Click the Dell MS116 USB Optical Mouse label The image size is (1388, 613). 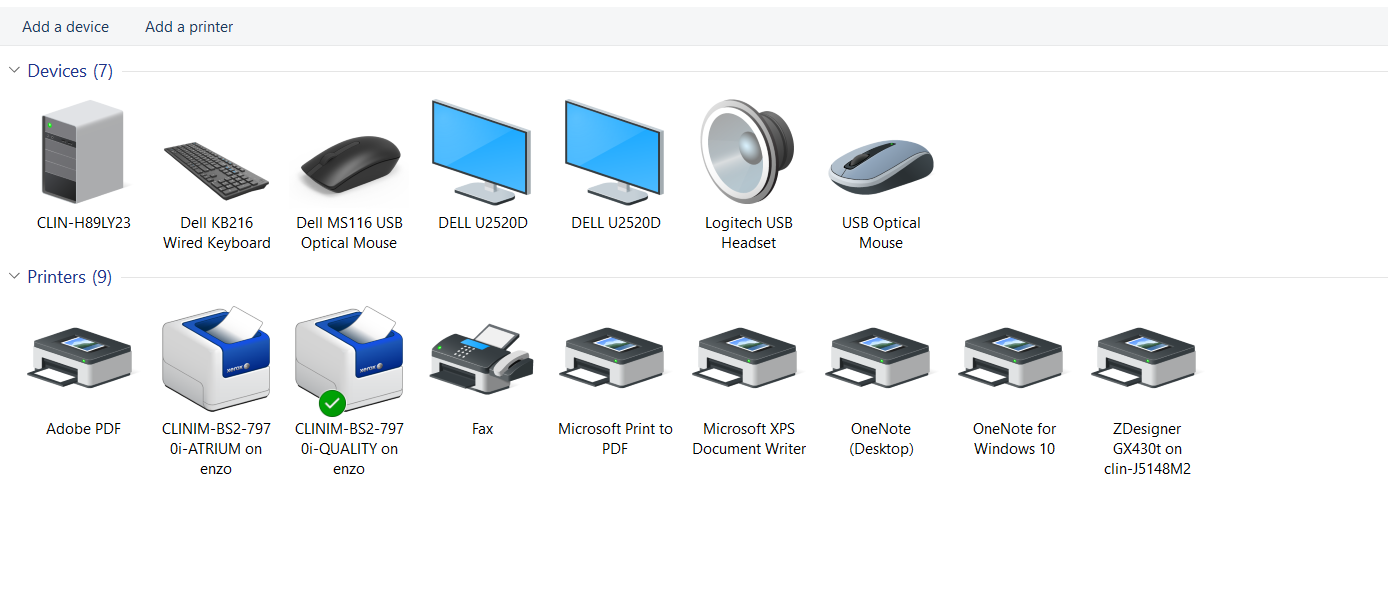(x=349, y=233)
